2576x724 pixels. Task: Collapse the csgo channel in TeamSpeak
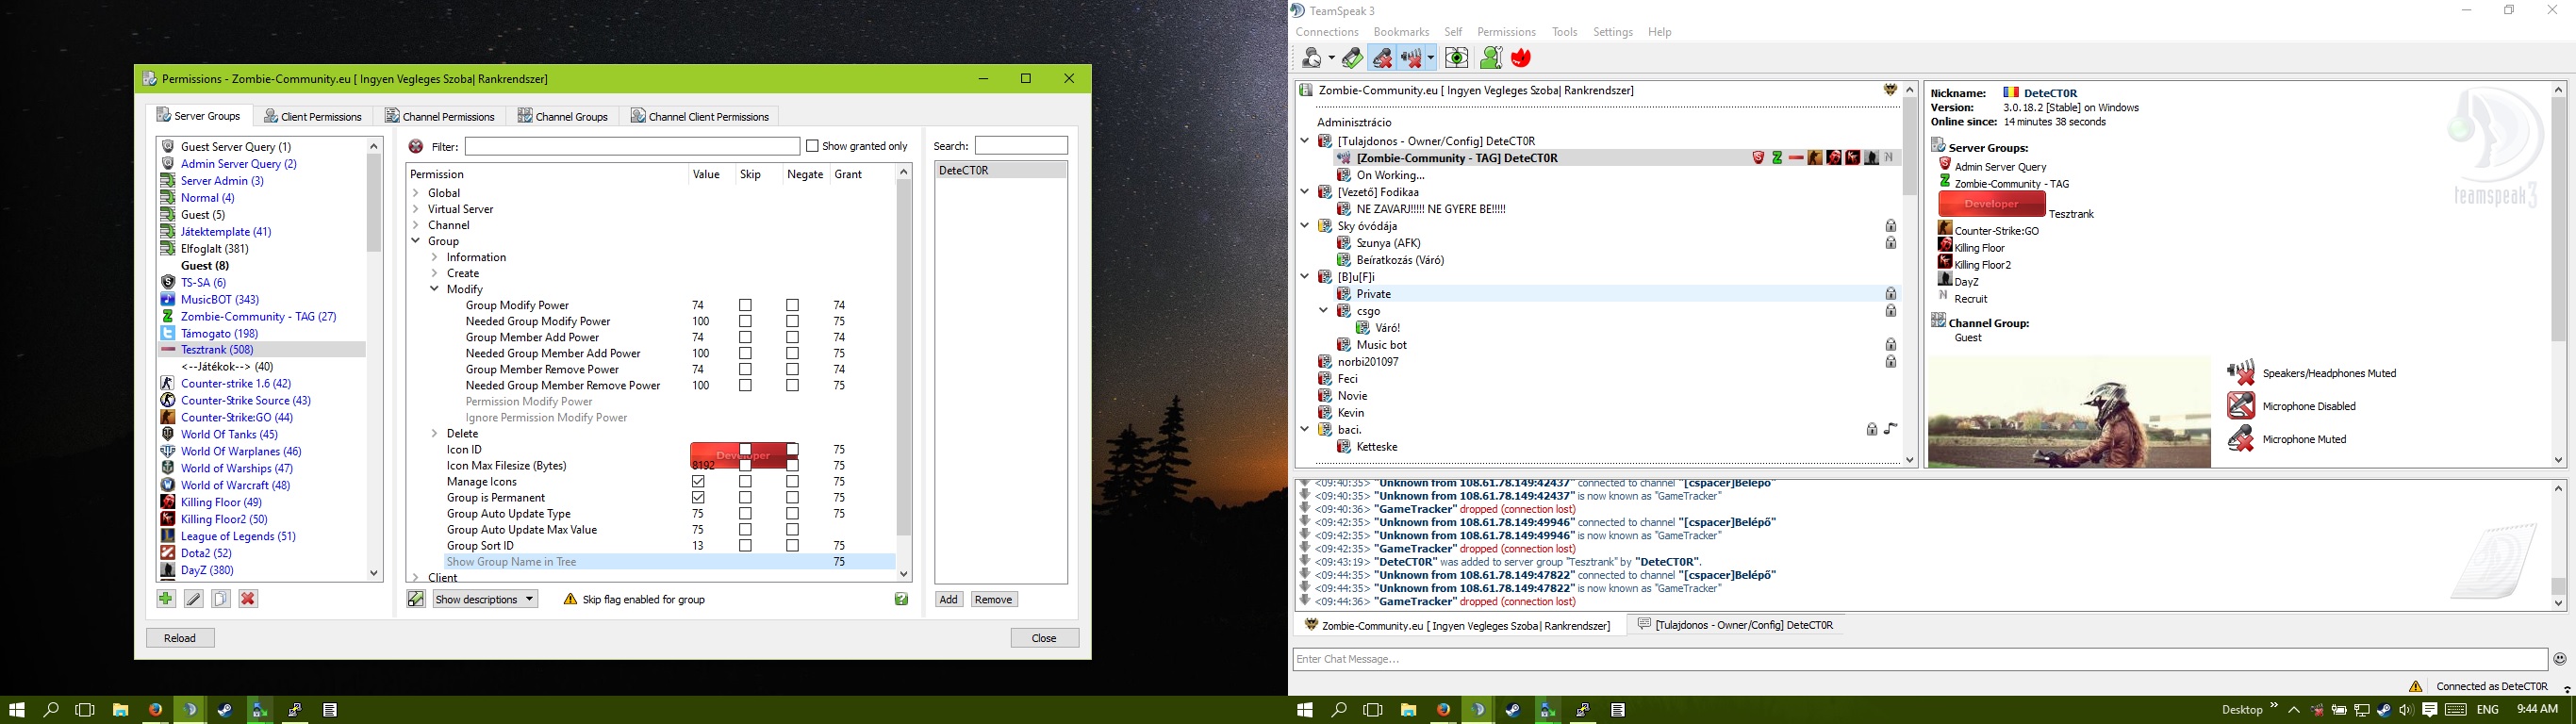click(x=1323, y=311)
